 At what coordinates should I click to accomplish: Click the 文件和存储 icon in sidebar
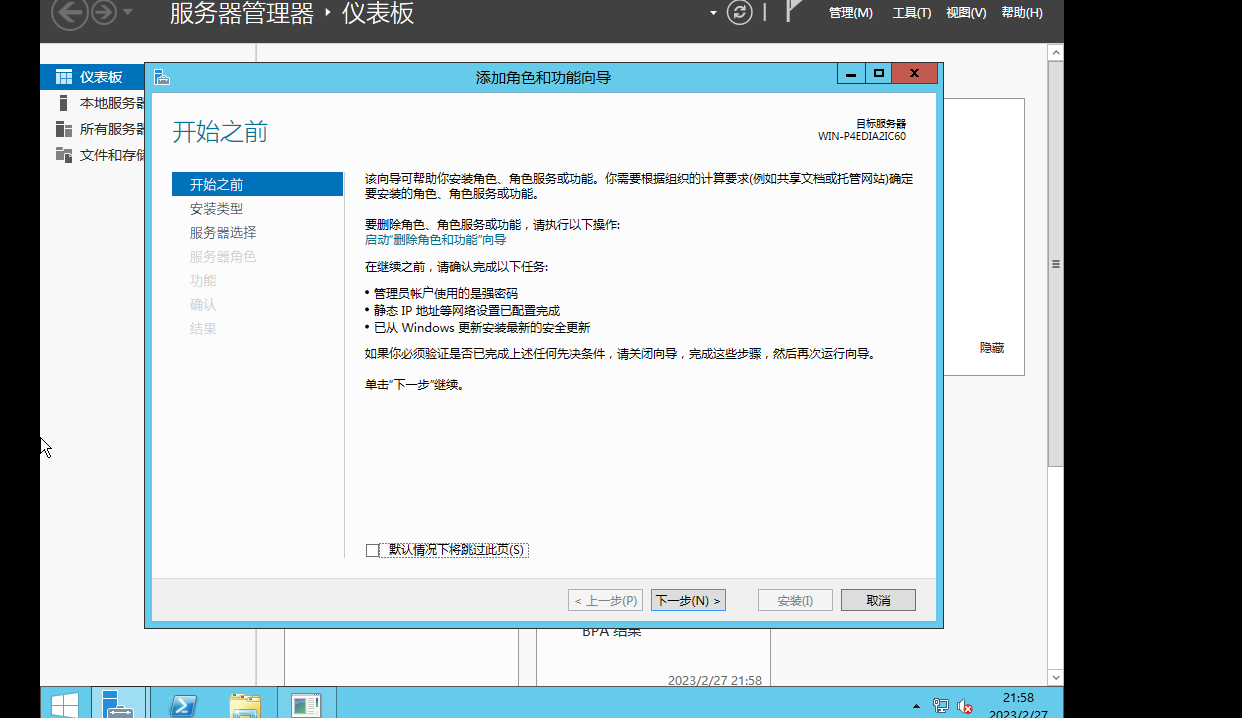click(64, 155)
